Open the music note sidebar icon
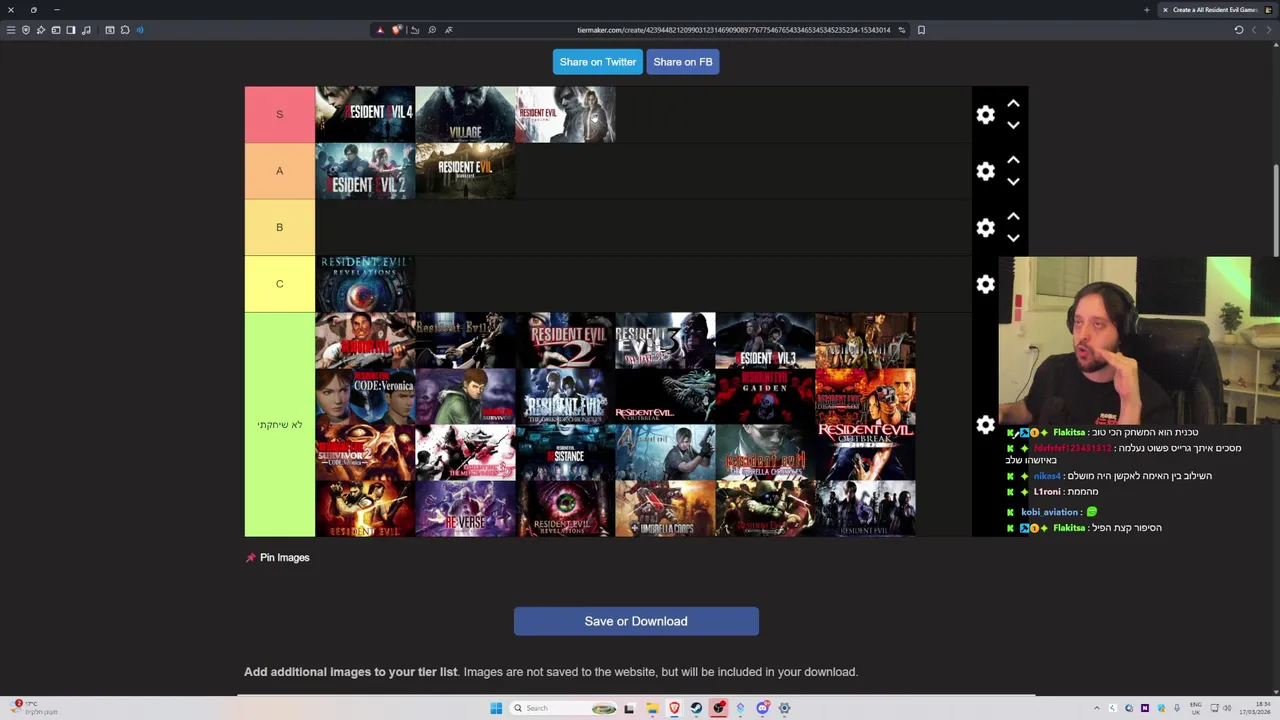 (86, 30)
